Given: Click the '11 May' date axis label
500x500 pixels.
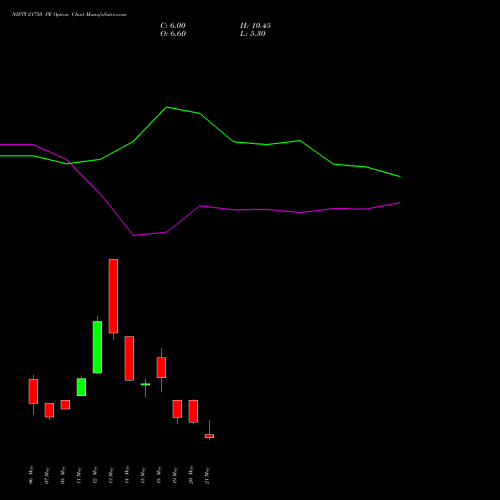Looking at the screenshot, I should (79, 475).
